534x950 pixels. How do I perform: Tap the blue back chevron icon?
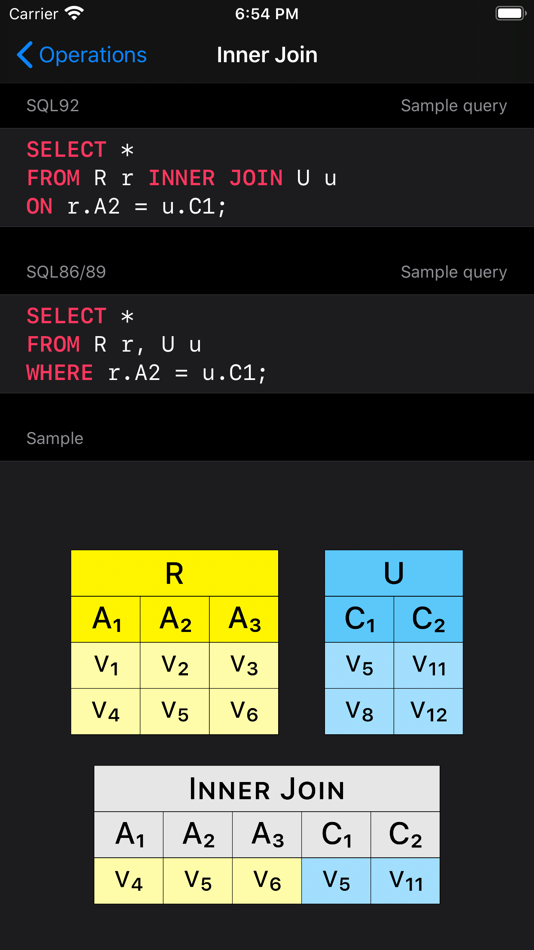pos(24,55)
